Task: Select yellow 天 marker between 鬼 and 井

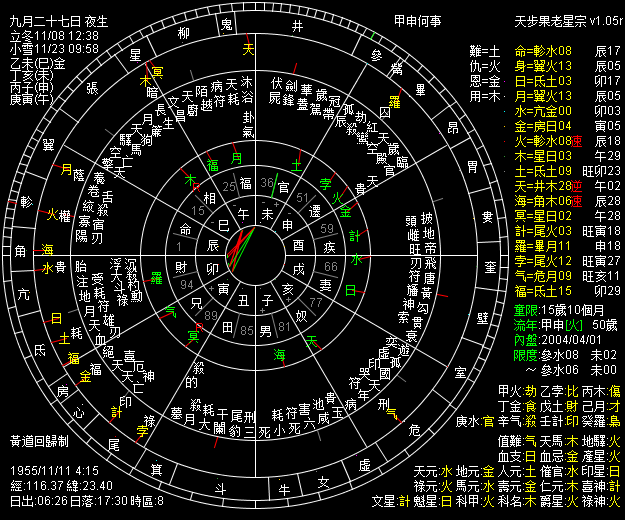Action: tap(248, 48)
